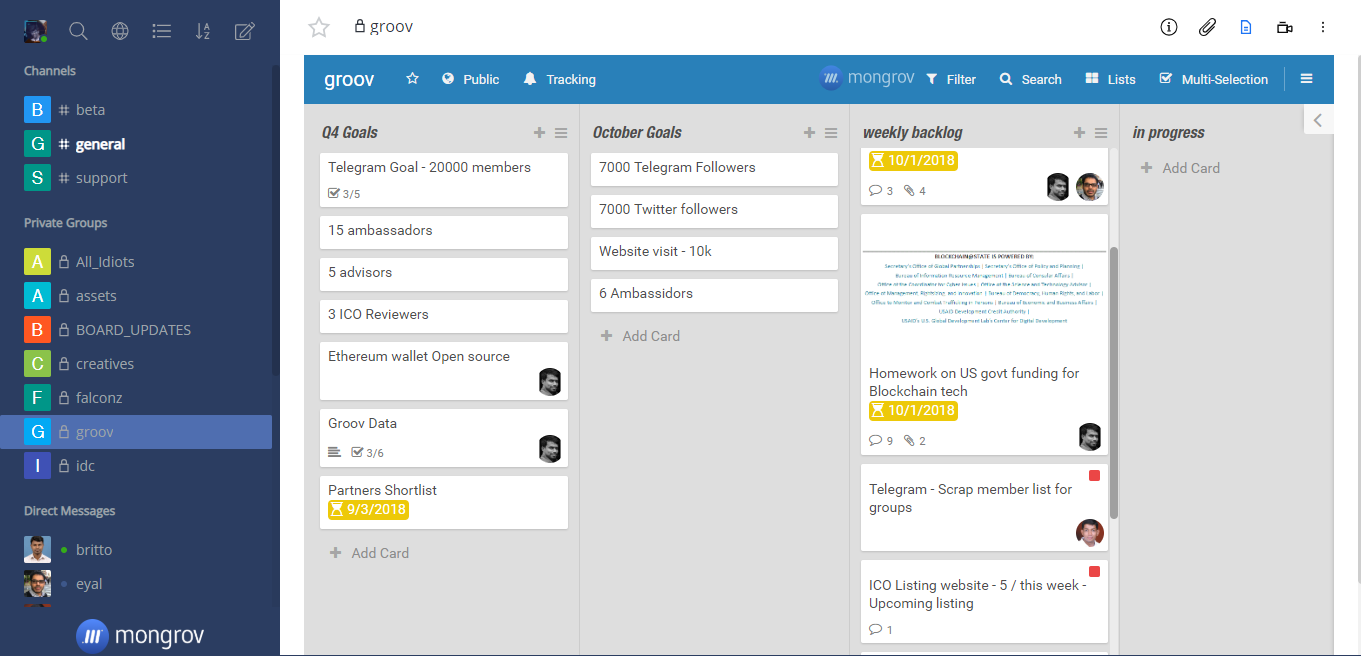Open the sidebar search icon
1361x656 pixels.
click(78, 31)
